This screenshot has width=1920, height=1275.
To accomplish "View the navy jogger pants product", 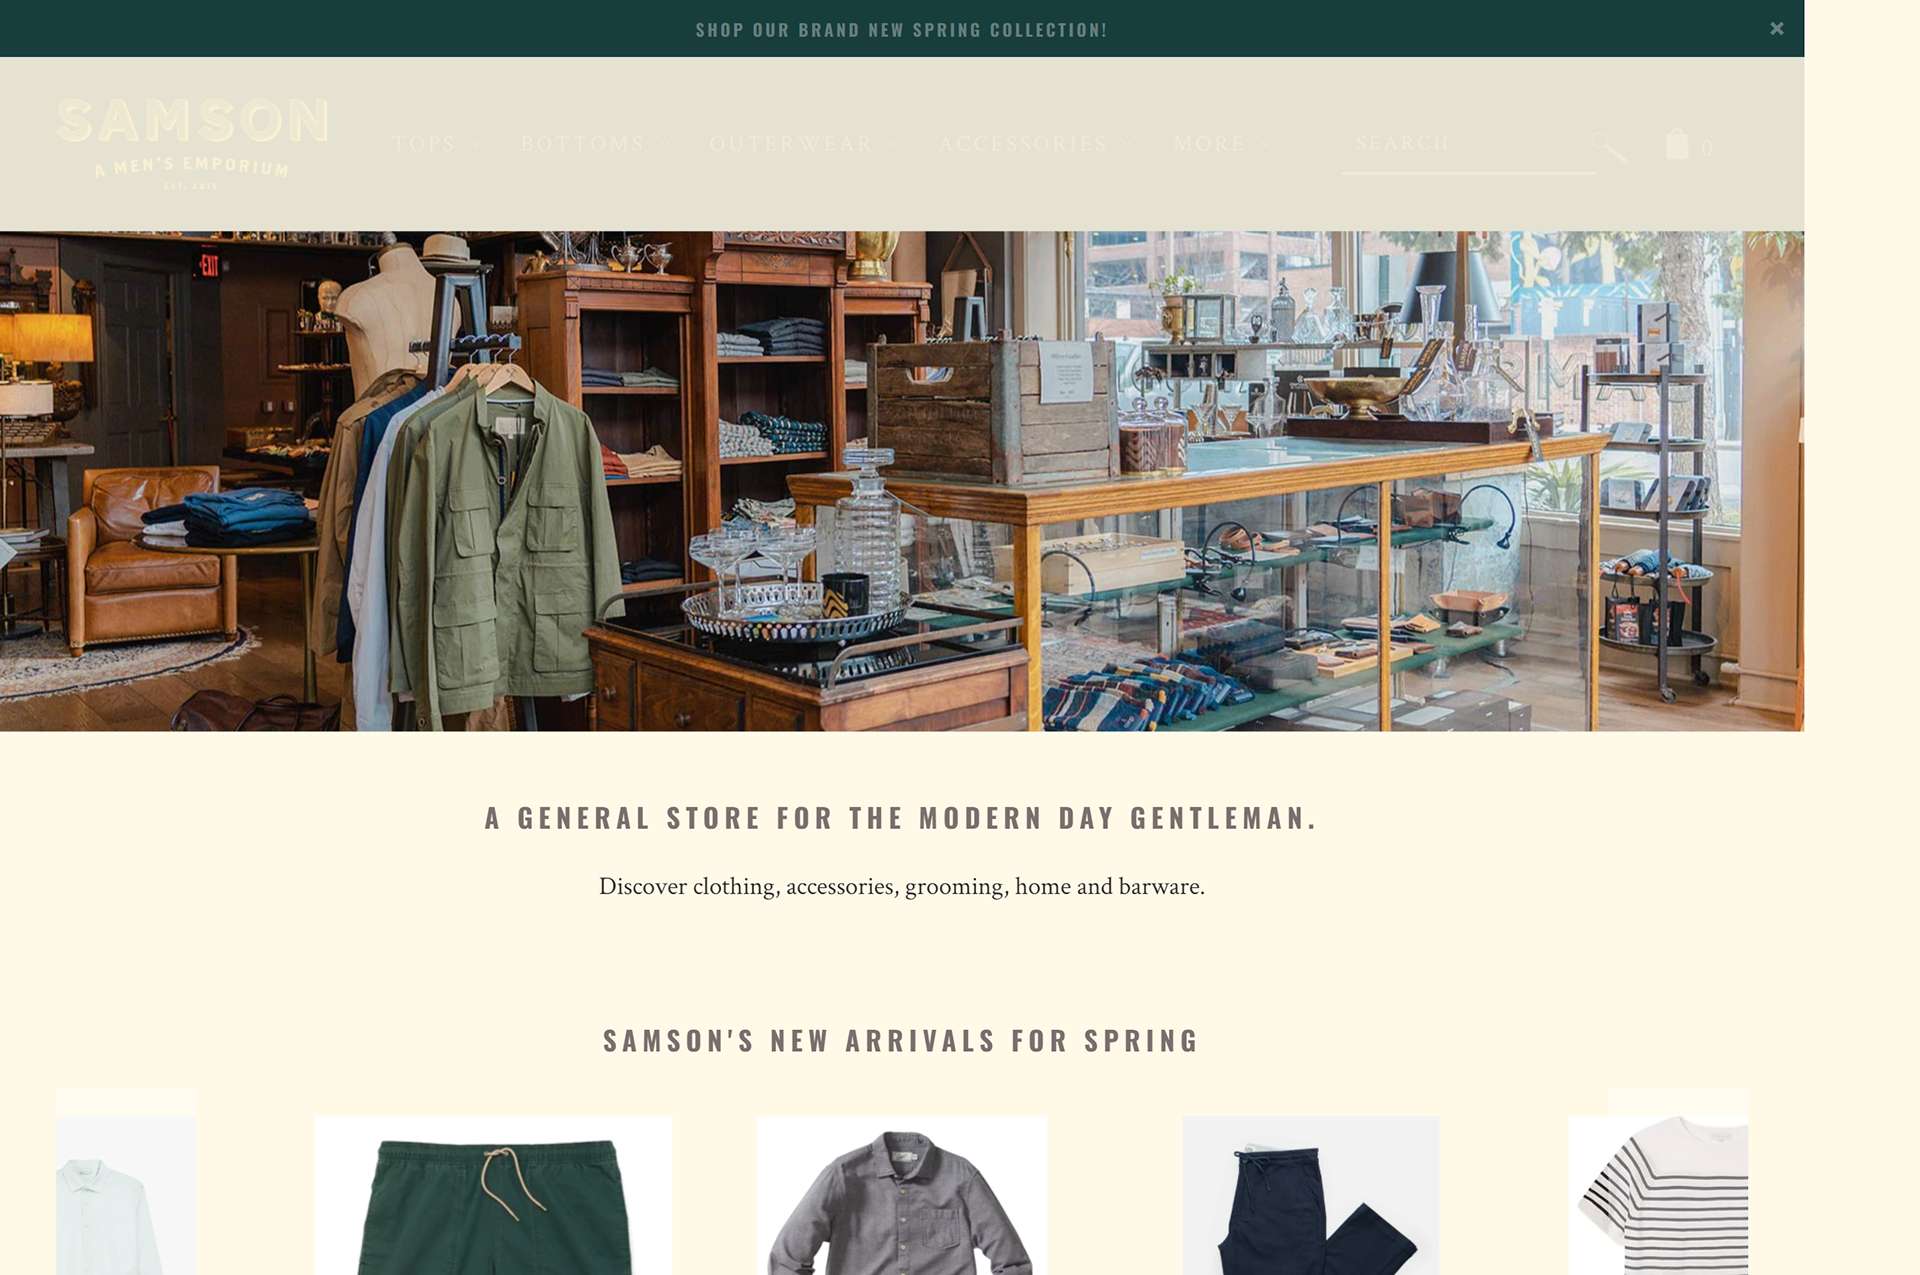I will pyautogui.click(x=1310, y=1195).
